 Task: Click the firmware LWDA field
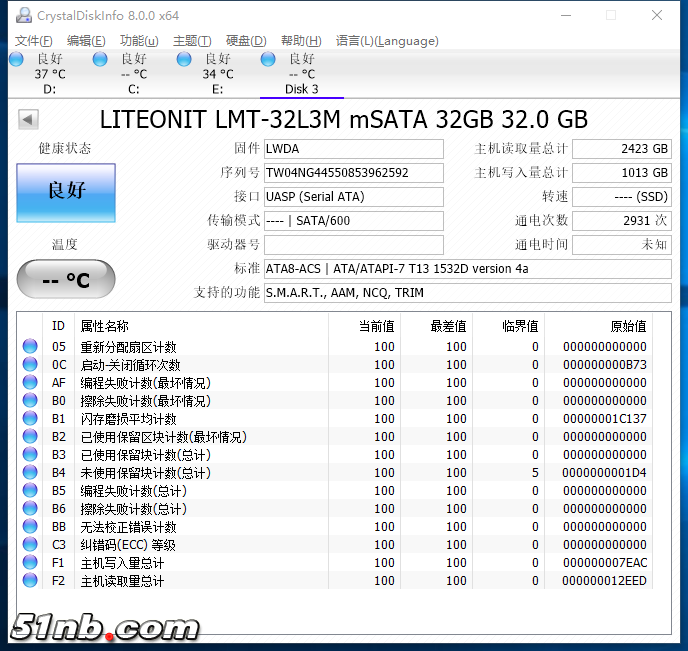pyautogui.click(x=353, y=149)
